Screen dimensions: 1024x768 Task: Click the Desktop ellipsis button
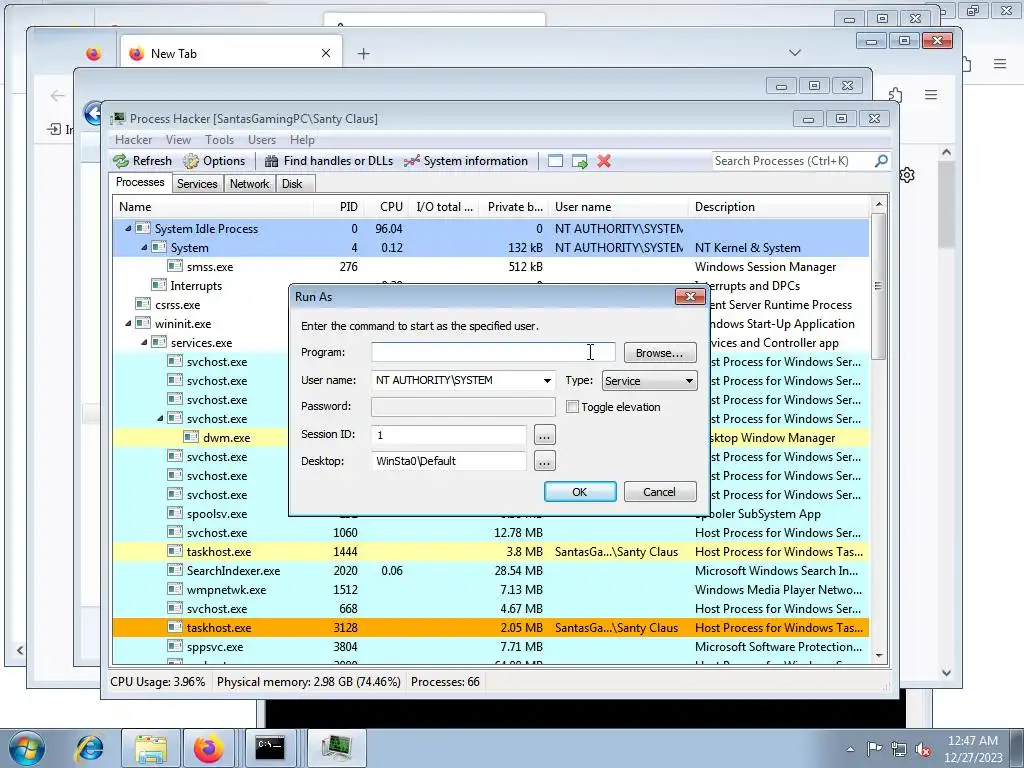pyautogui.click(x=544, y=461)
